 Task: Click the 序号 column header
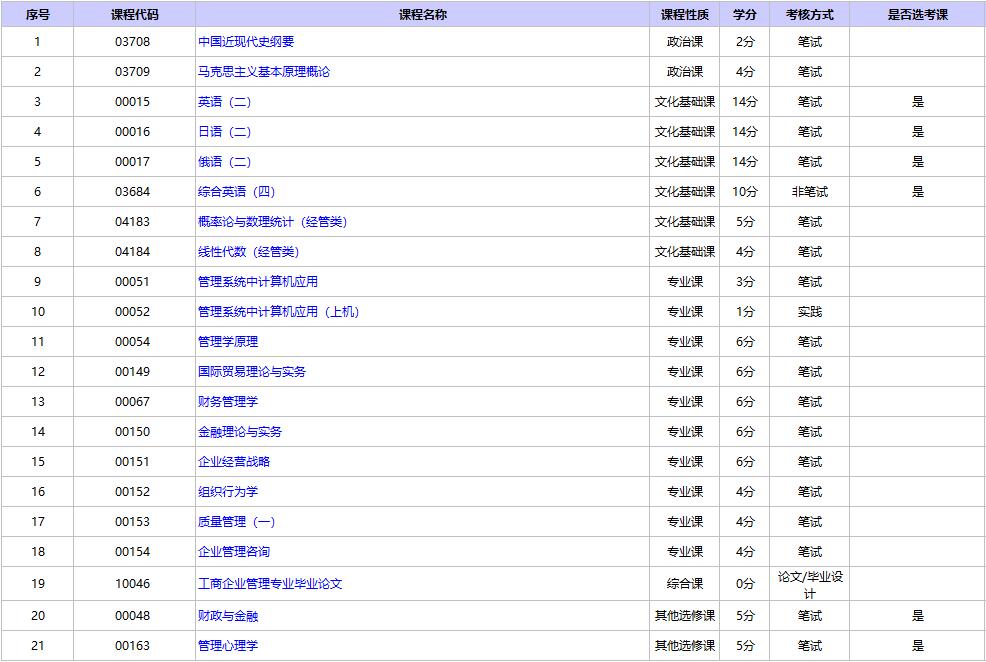(x=37, y=14)
